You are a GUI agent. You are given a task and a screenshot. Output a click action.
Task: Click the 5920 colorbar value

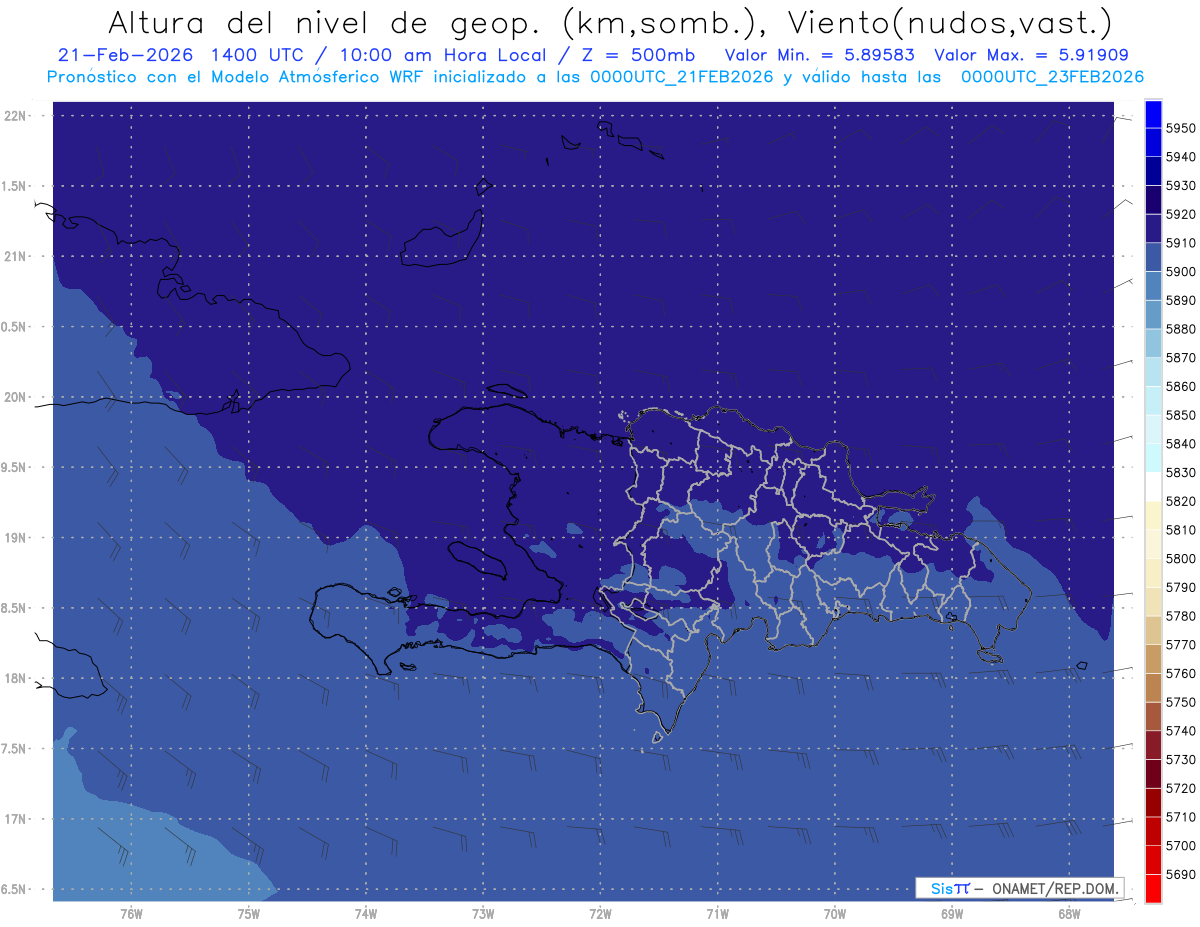1180,214
